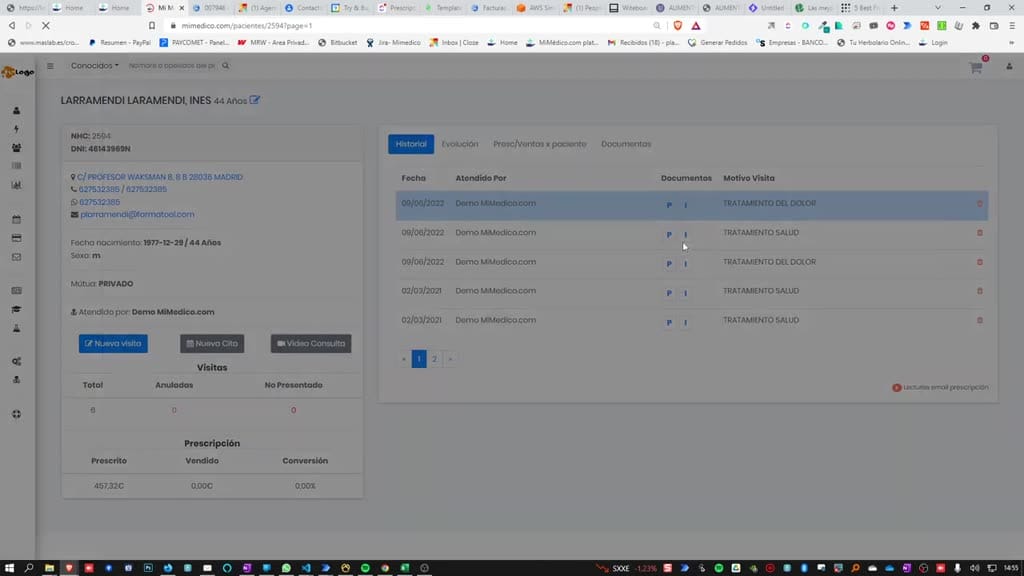Open the credit card sidebar icon

point(16,238)
